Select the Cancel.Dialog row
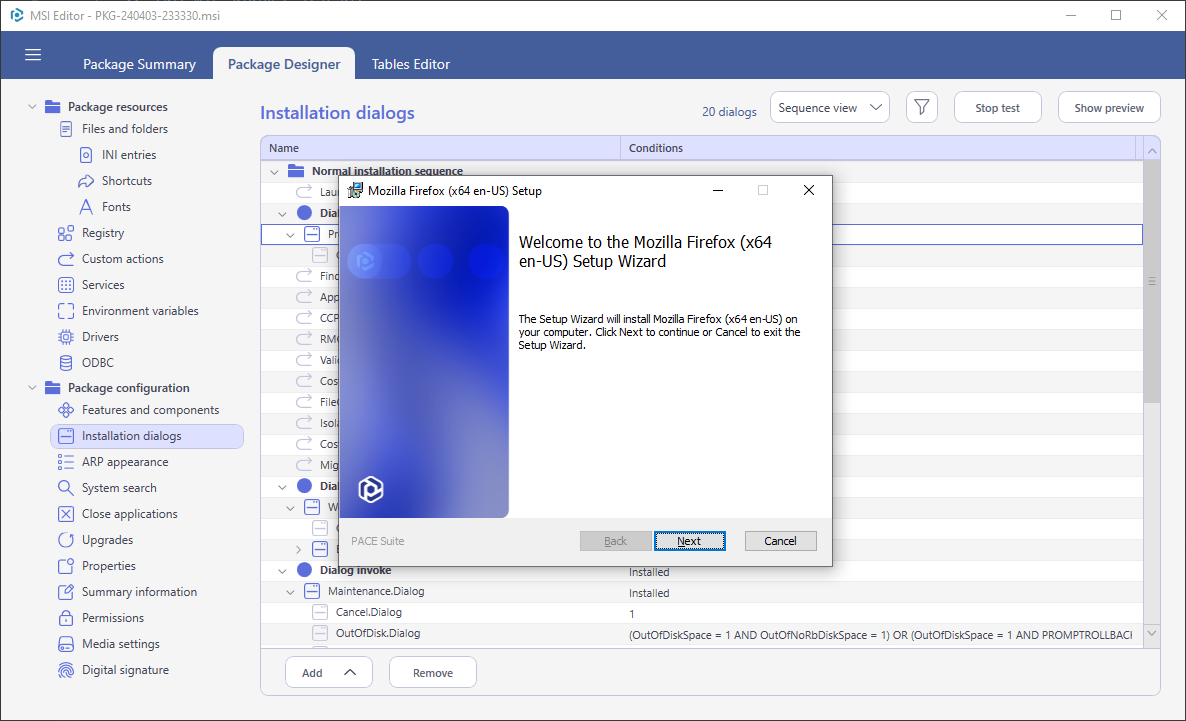Image resolution: width=1186 pixels, height=721 pixels. coord(702,613)
